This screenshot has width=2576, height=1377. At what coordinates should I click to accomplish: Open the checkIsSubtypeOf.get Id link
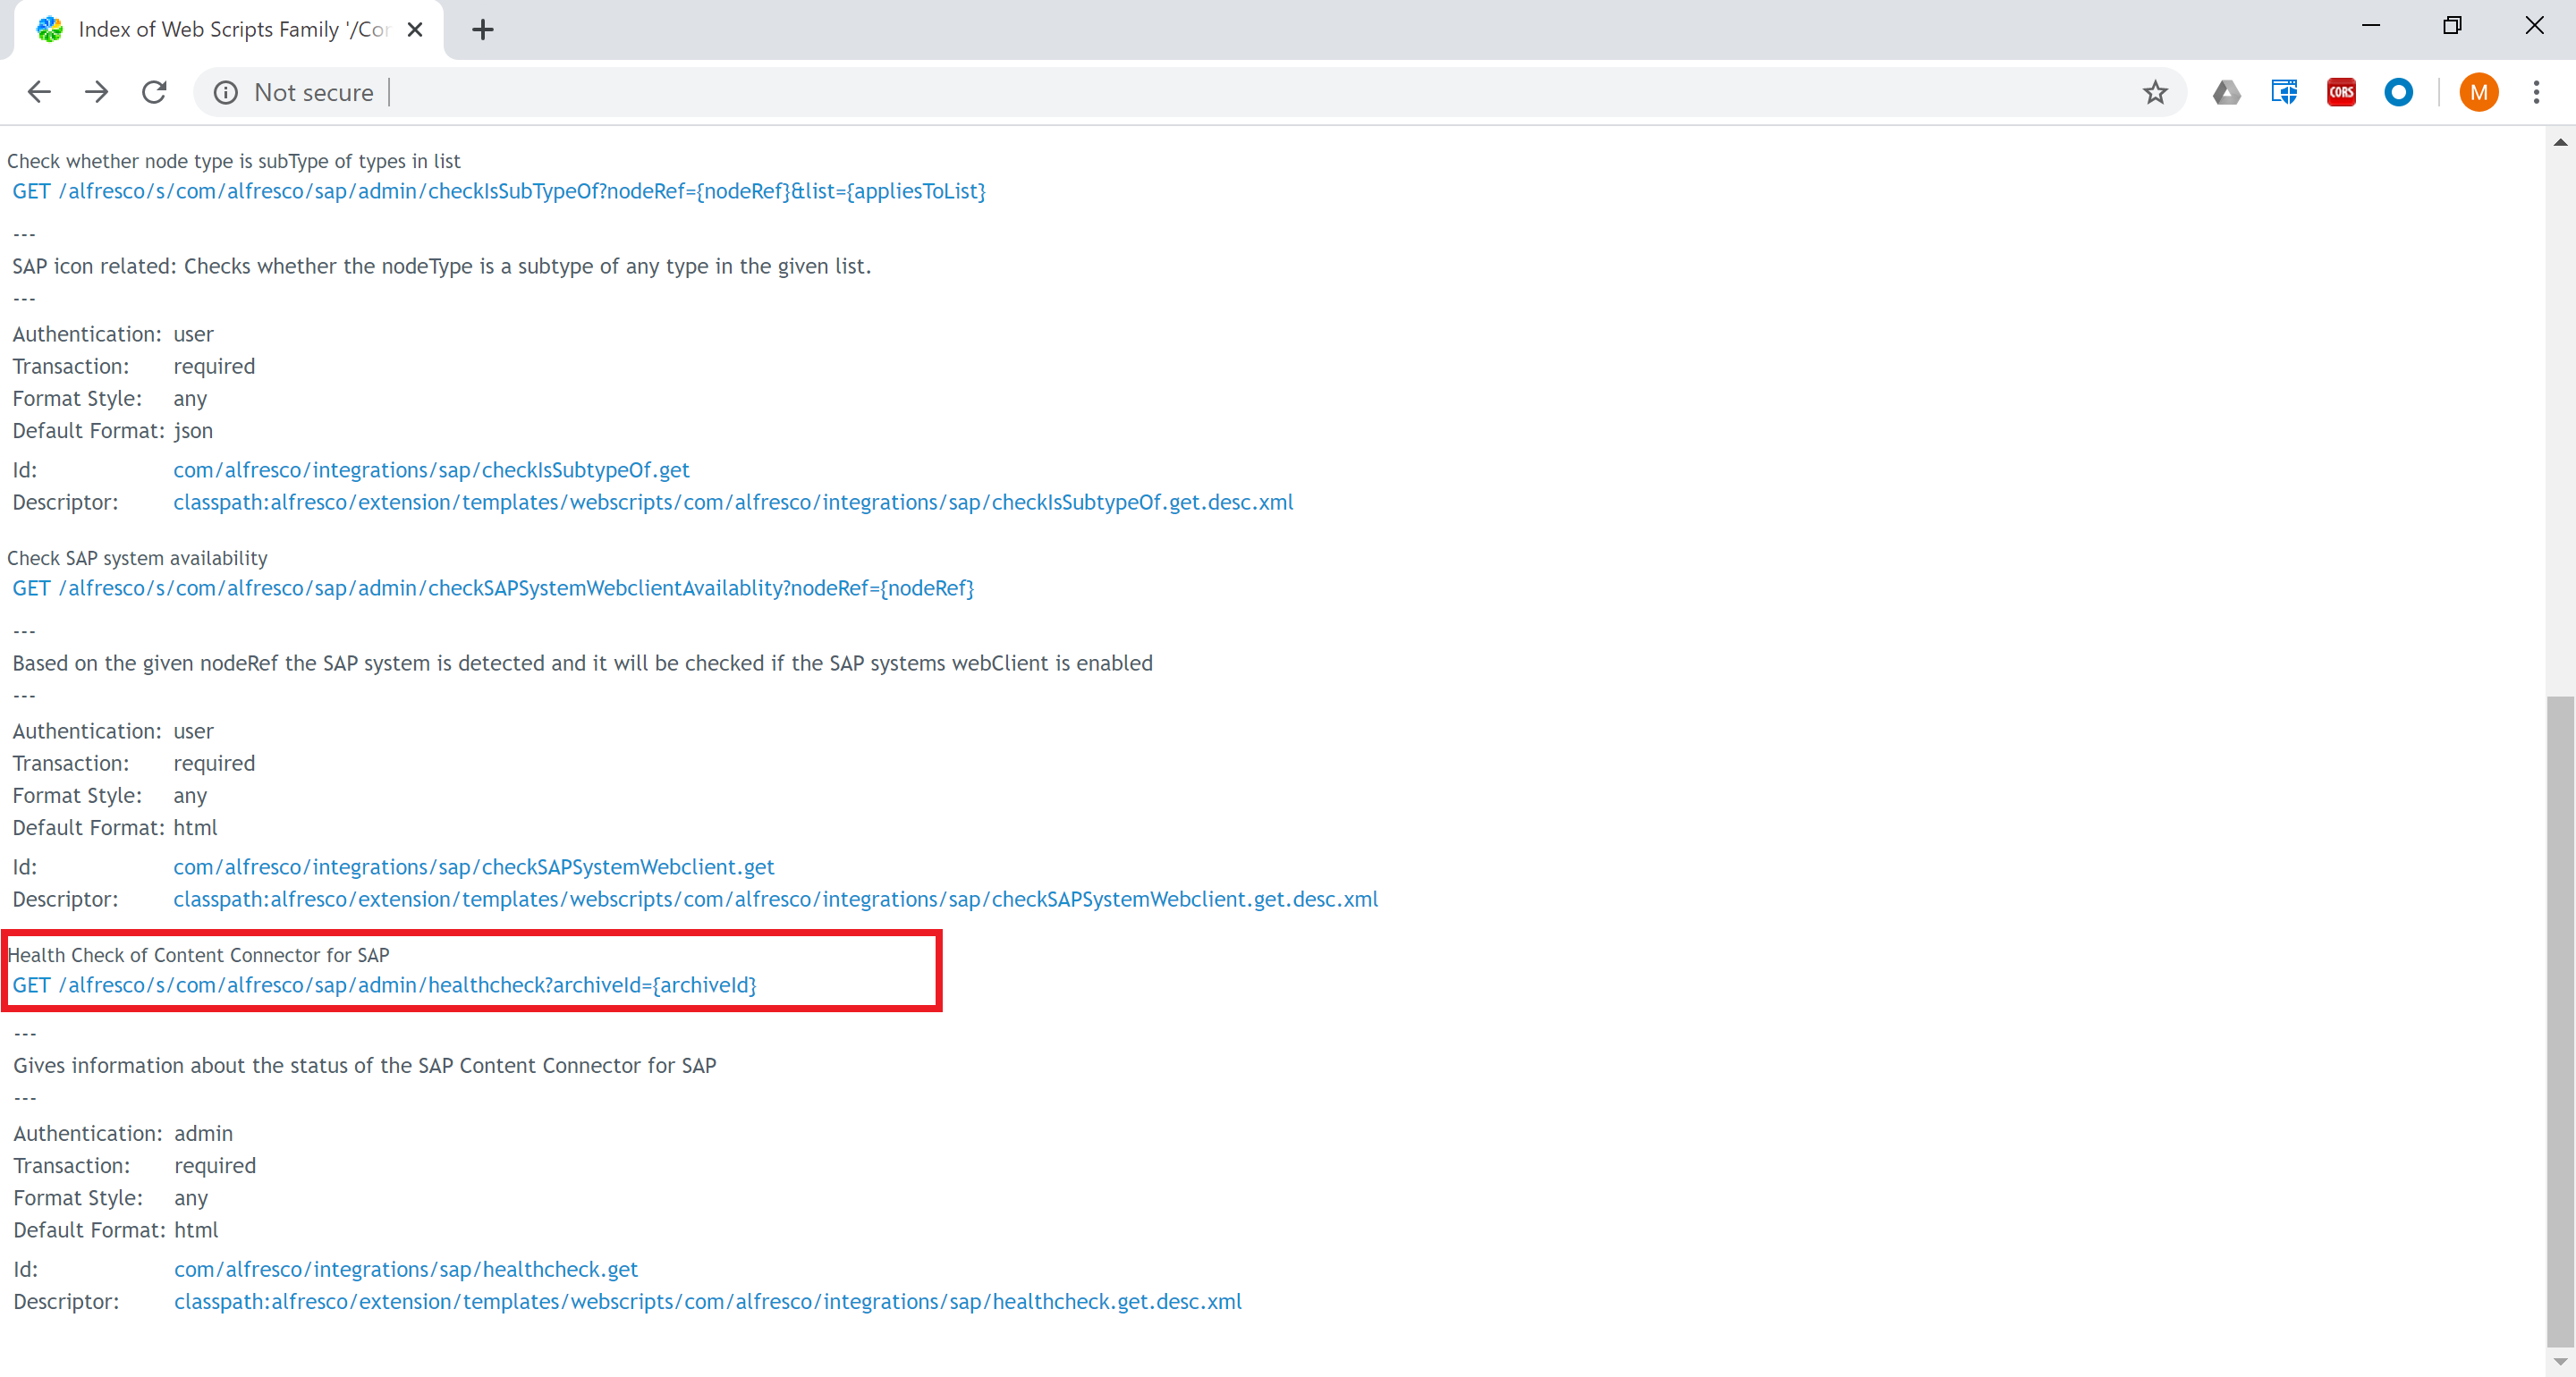(430, 469)
